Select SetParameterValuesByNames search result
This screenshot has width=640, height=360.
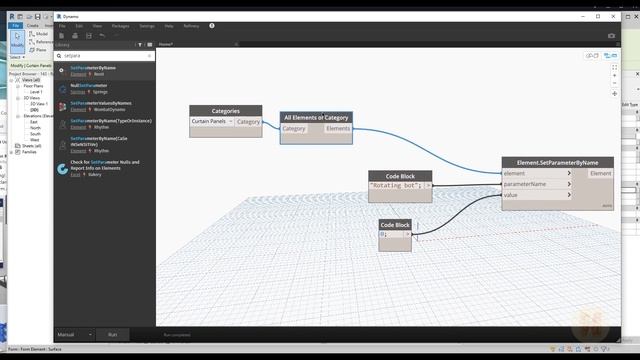pos(104,107)
